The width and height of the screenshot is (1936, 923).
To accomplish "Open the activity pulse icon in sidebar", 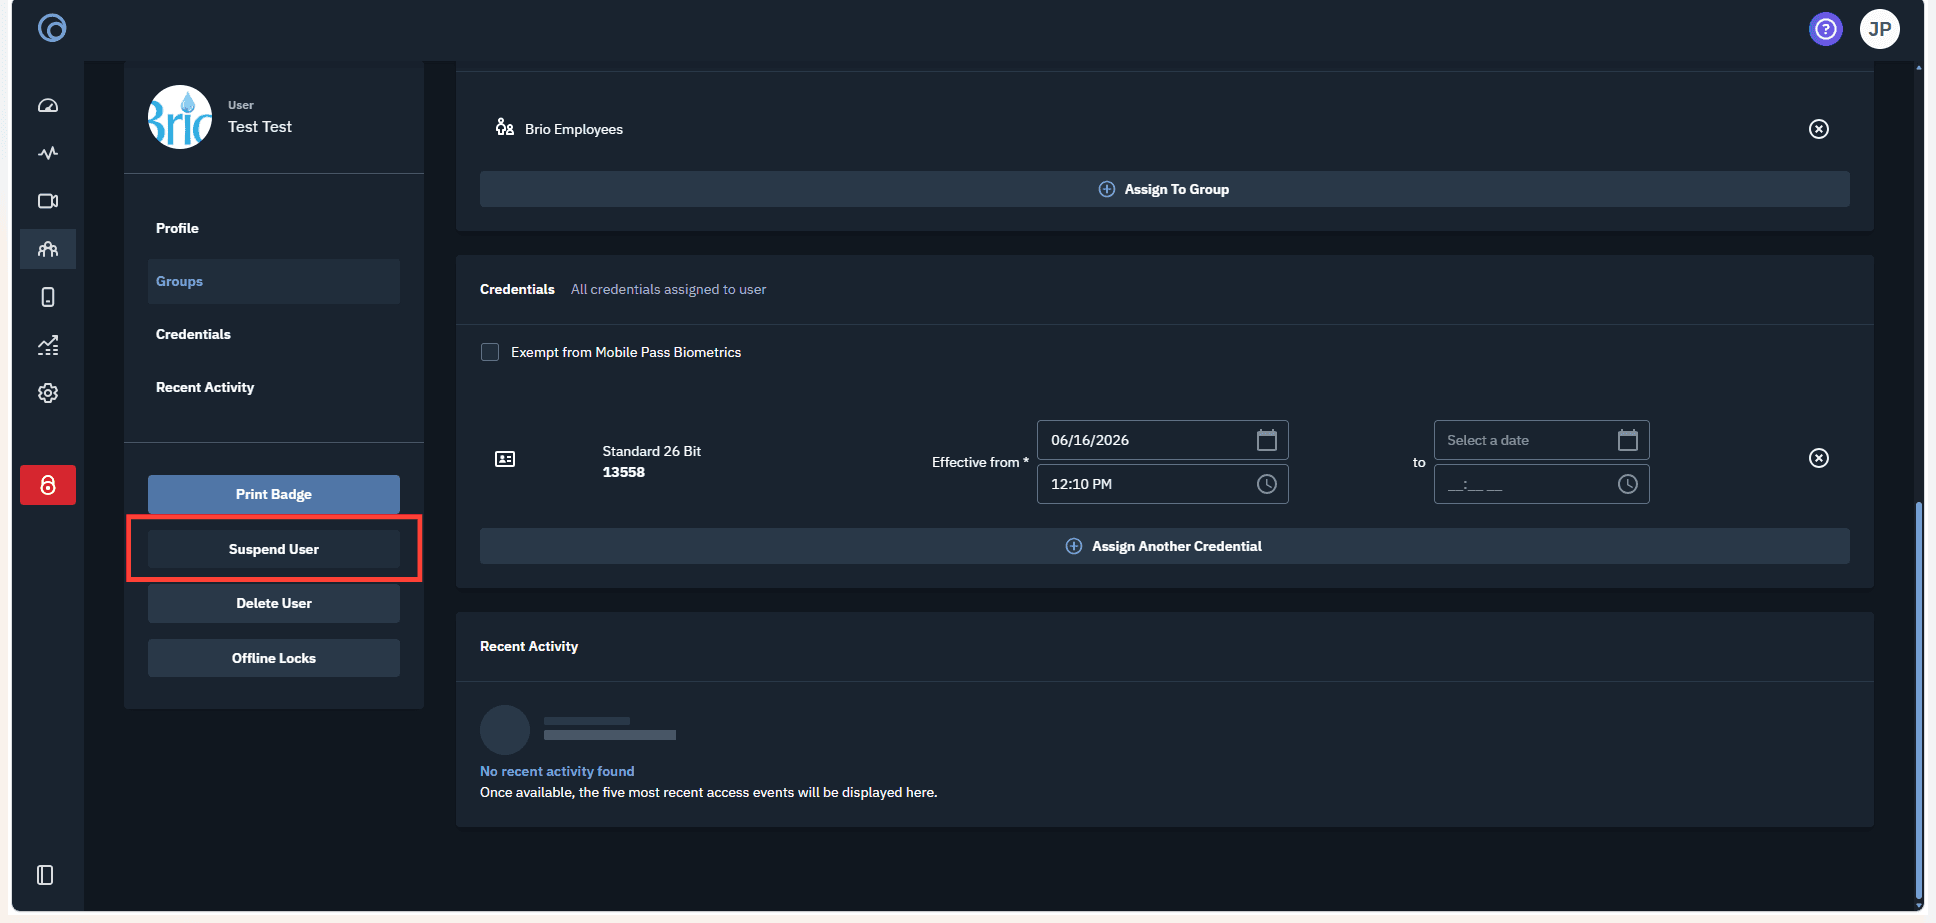I will pos(48,153).
